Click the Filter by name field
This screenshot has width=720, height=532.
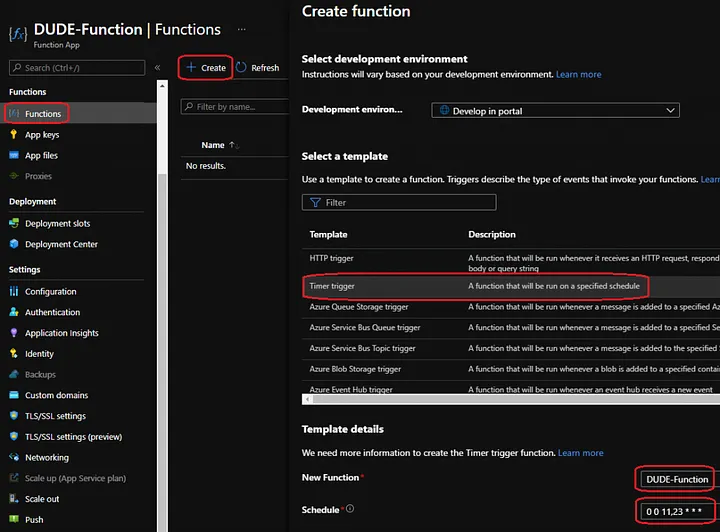pos(236,106)
